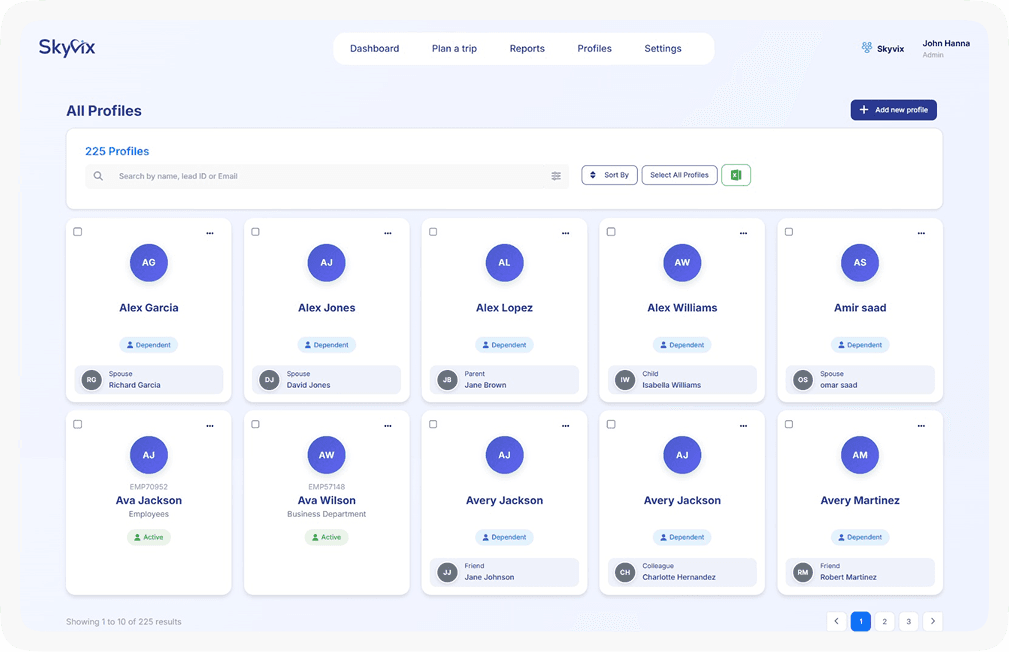Image resolution: width=1009 pixels, height=652 pixels.
Task: Click the Skyvix workspace icon beside John Hanna
Action: [x=864, y=46]
